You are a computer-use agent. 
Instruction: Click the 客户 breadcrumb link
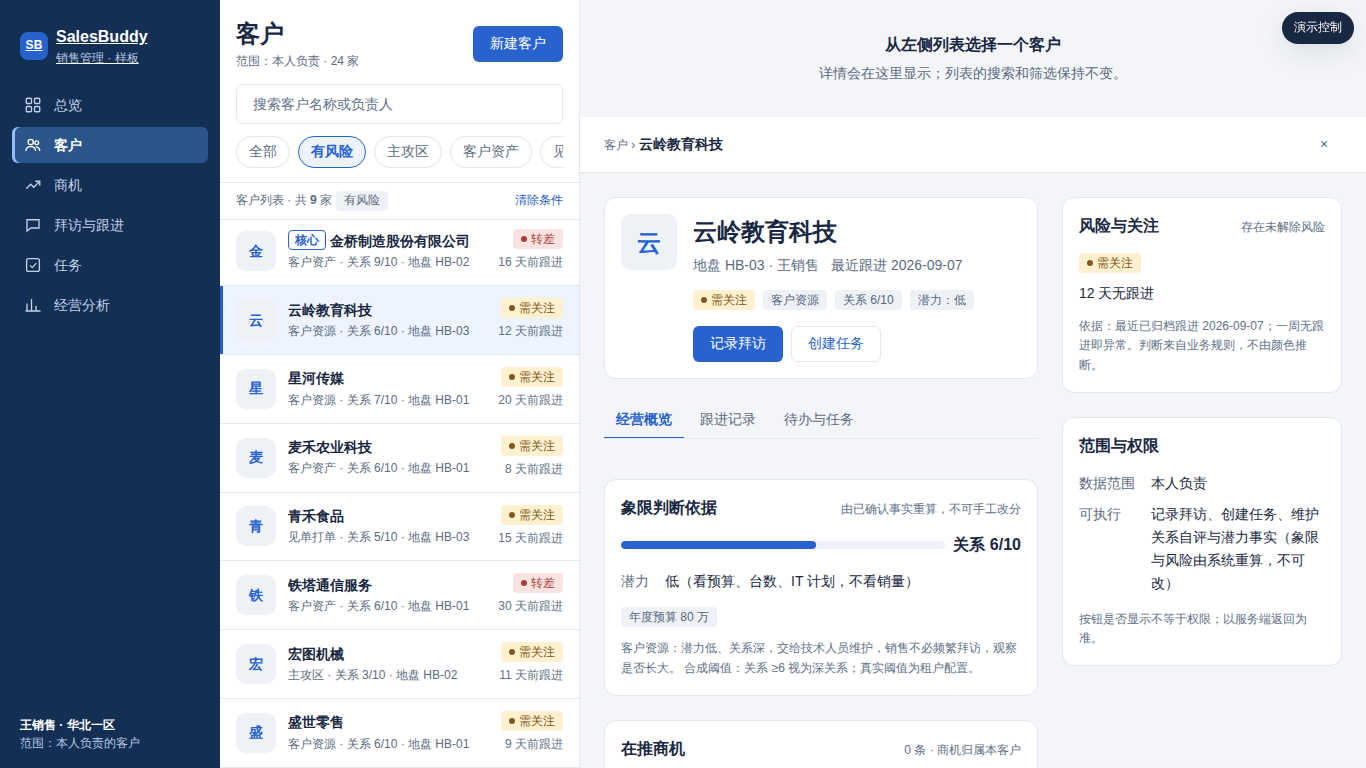tap(616, 145)
